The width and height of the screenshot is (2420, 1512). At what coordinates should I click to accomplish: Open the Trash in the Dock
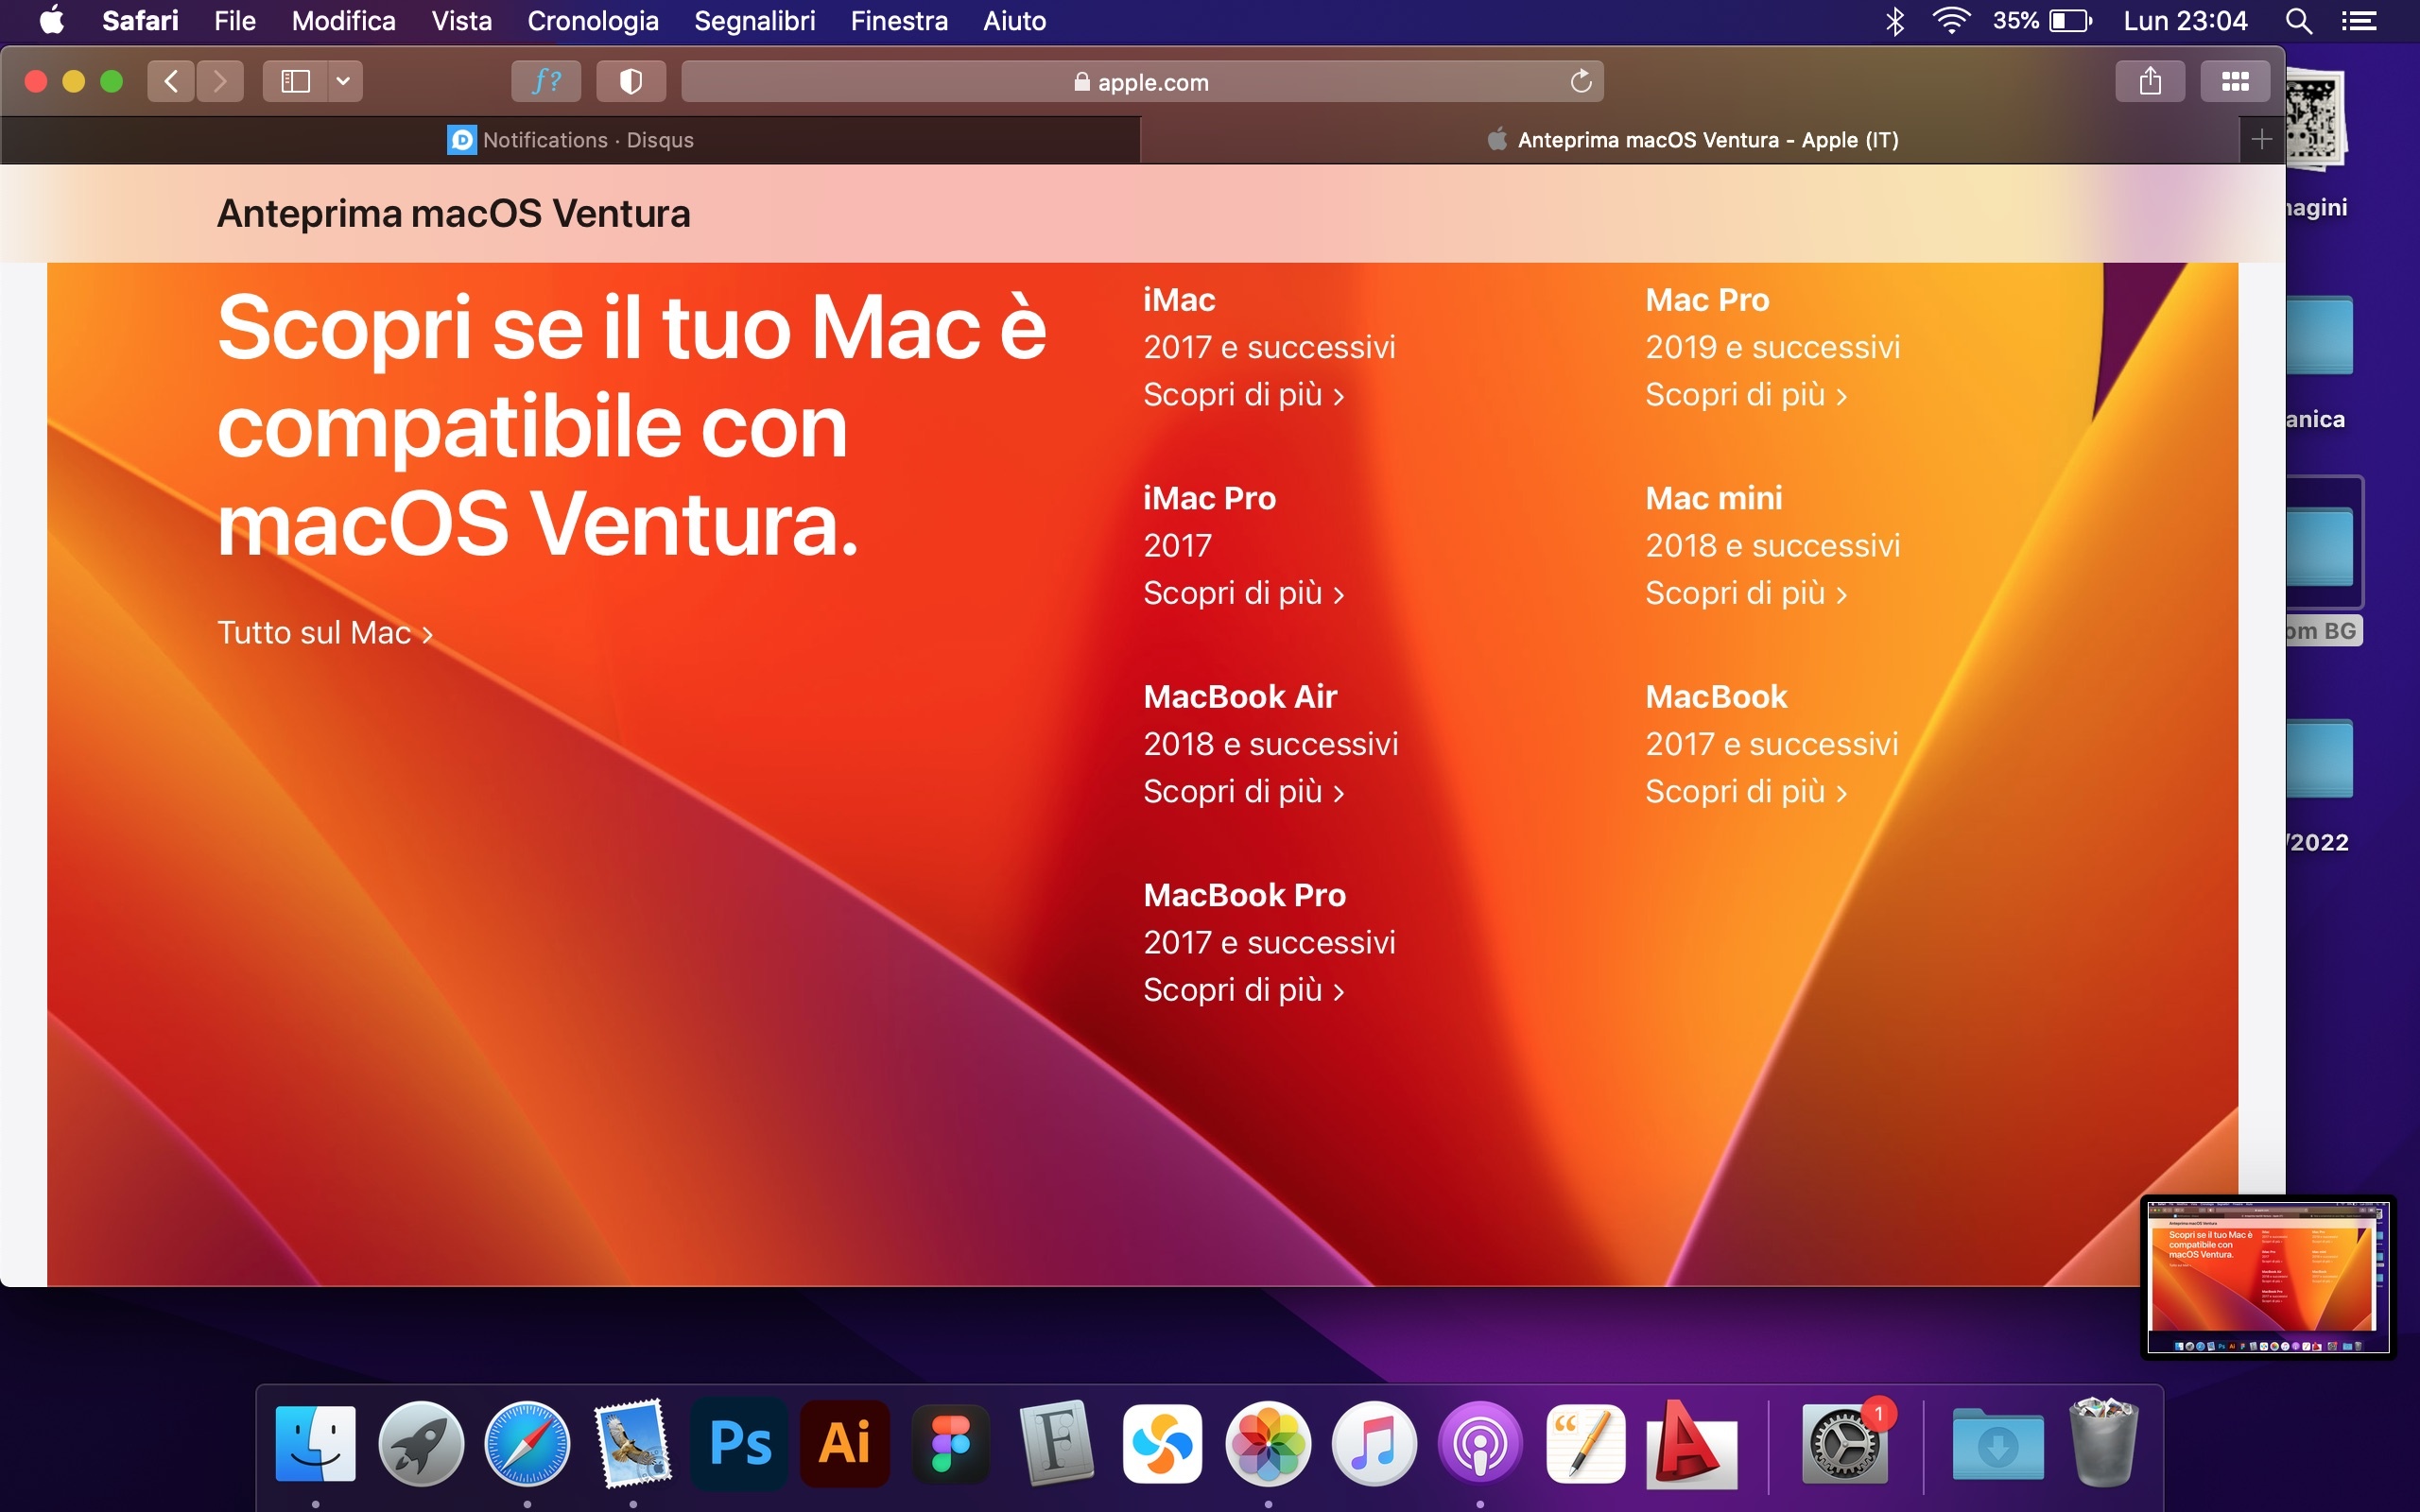coord(2103,1444)
